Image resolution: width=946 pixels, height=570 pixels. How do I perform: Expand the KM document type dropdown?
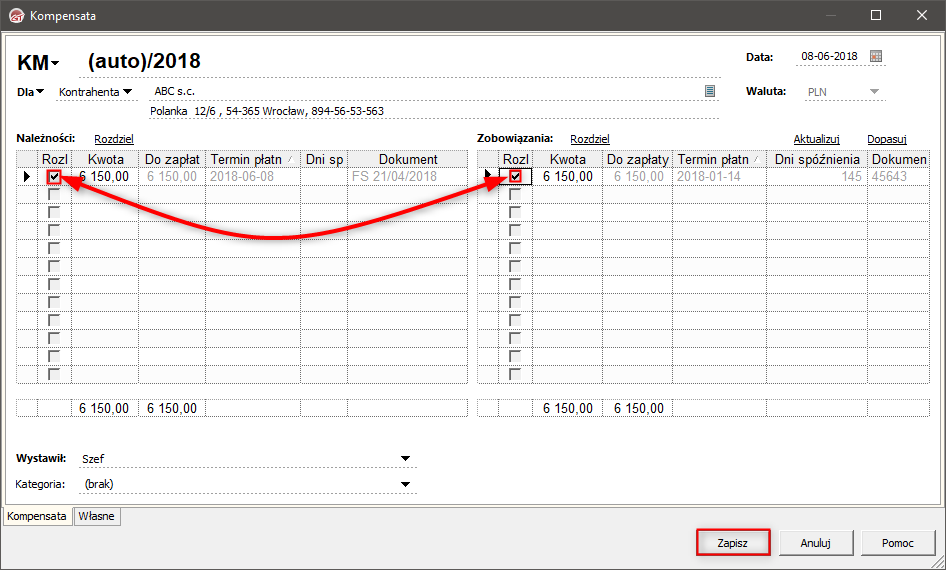pos(55,63)
